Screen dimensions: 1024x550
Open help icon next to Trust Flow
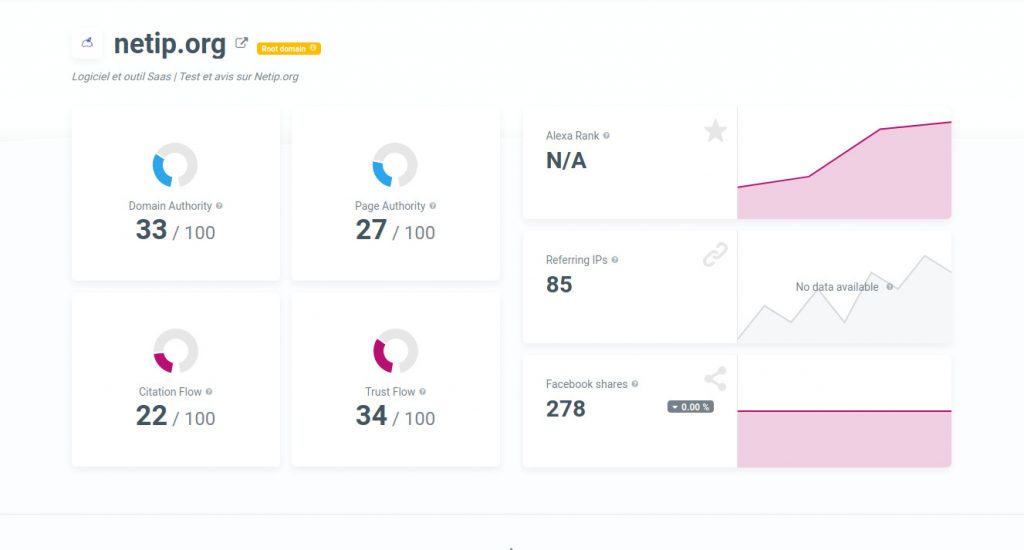(423, 392)
